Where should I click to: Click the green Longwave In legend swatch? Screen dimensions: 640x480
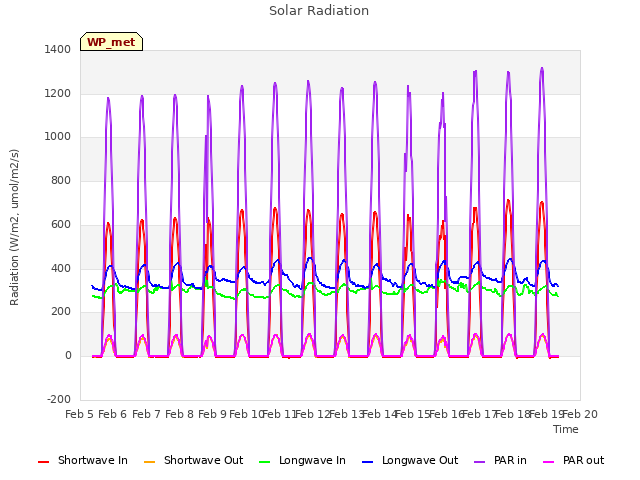(264, 462)
